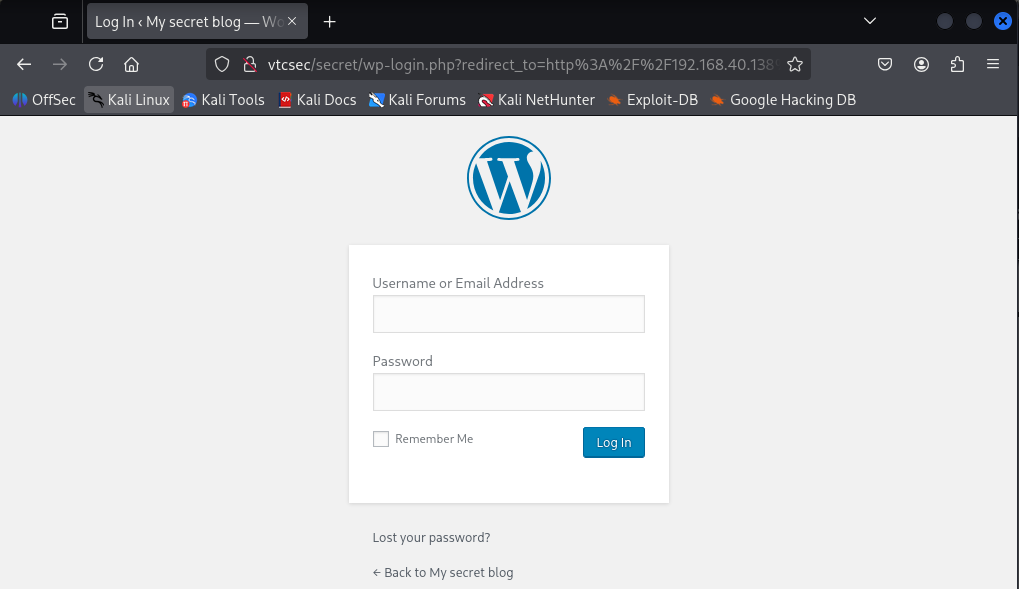The width and height of the screenshot is (1019, 589).
Task: Click the WordPress logo
Action: [x=509, y=177]
